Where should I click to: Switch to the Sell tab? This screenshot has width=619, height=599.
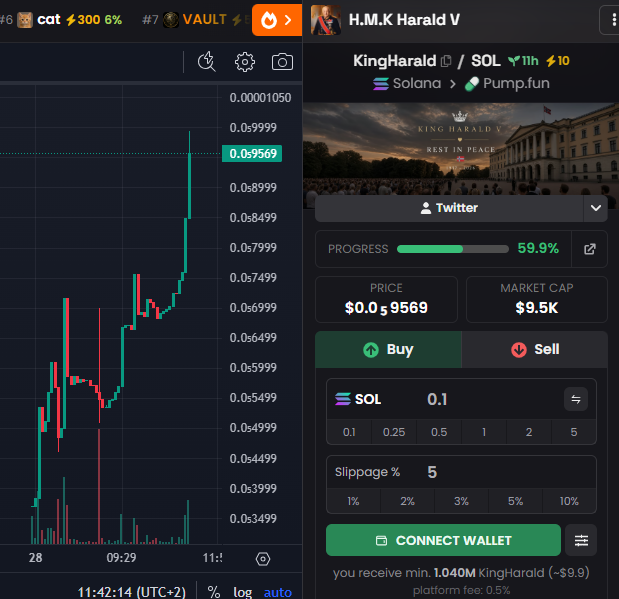coord(535,349)
